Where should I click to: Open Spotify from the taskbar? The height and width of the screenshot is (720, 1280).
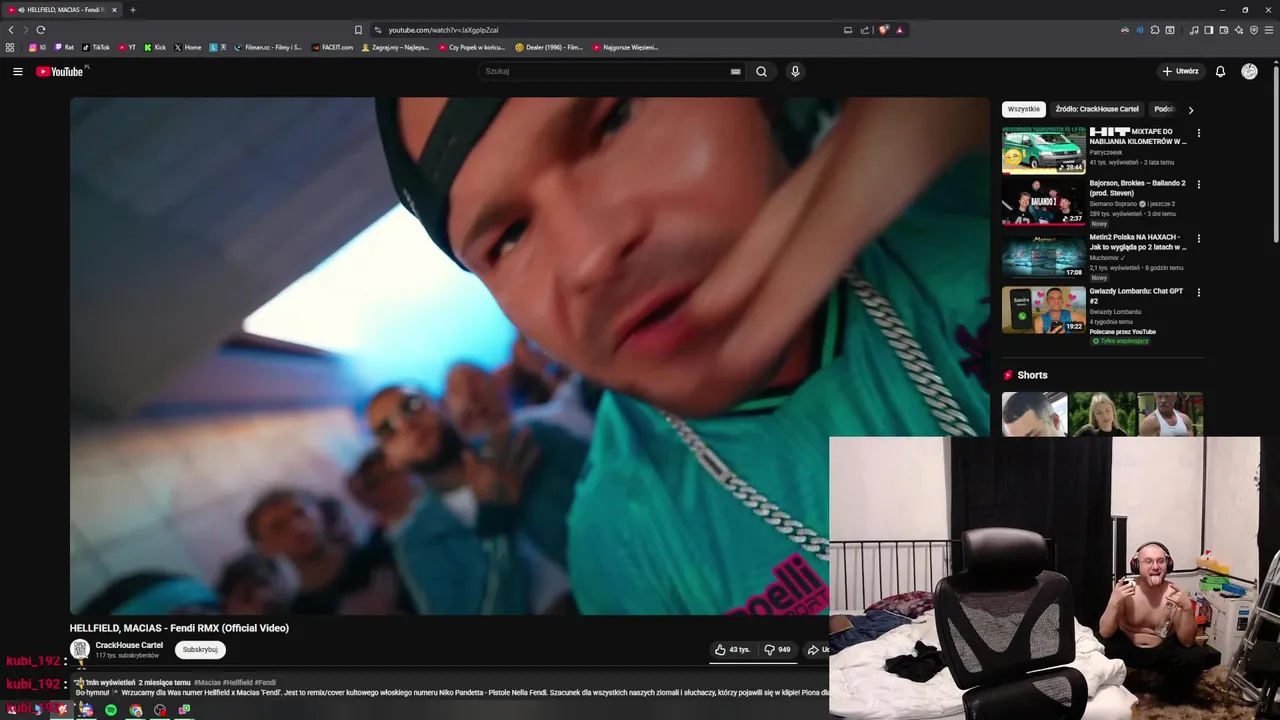(111, 710)
